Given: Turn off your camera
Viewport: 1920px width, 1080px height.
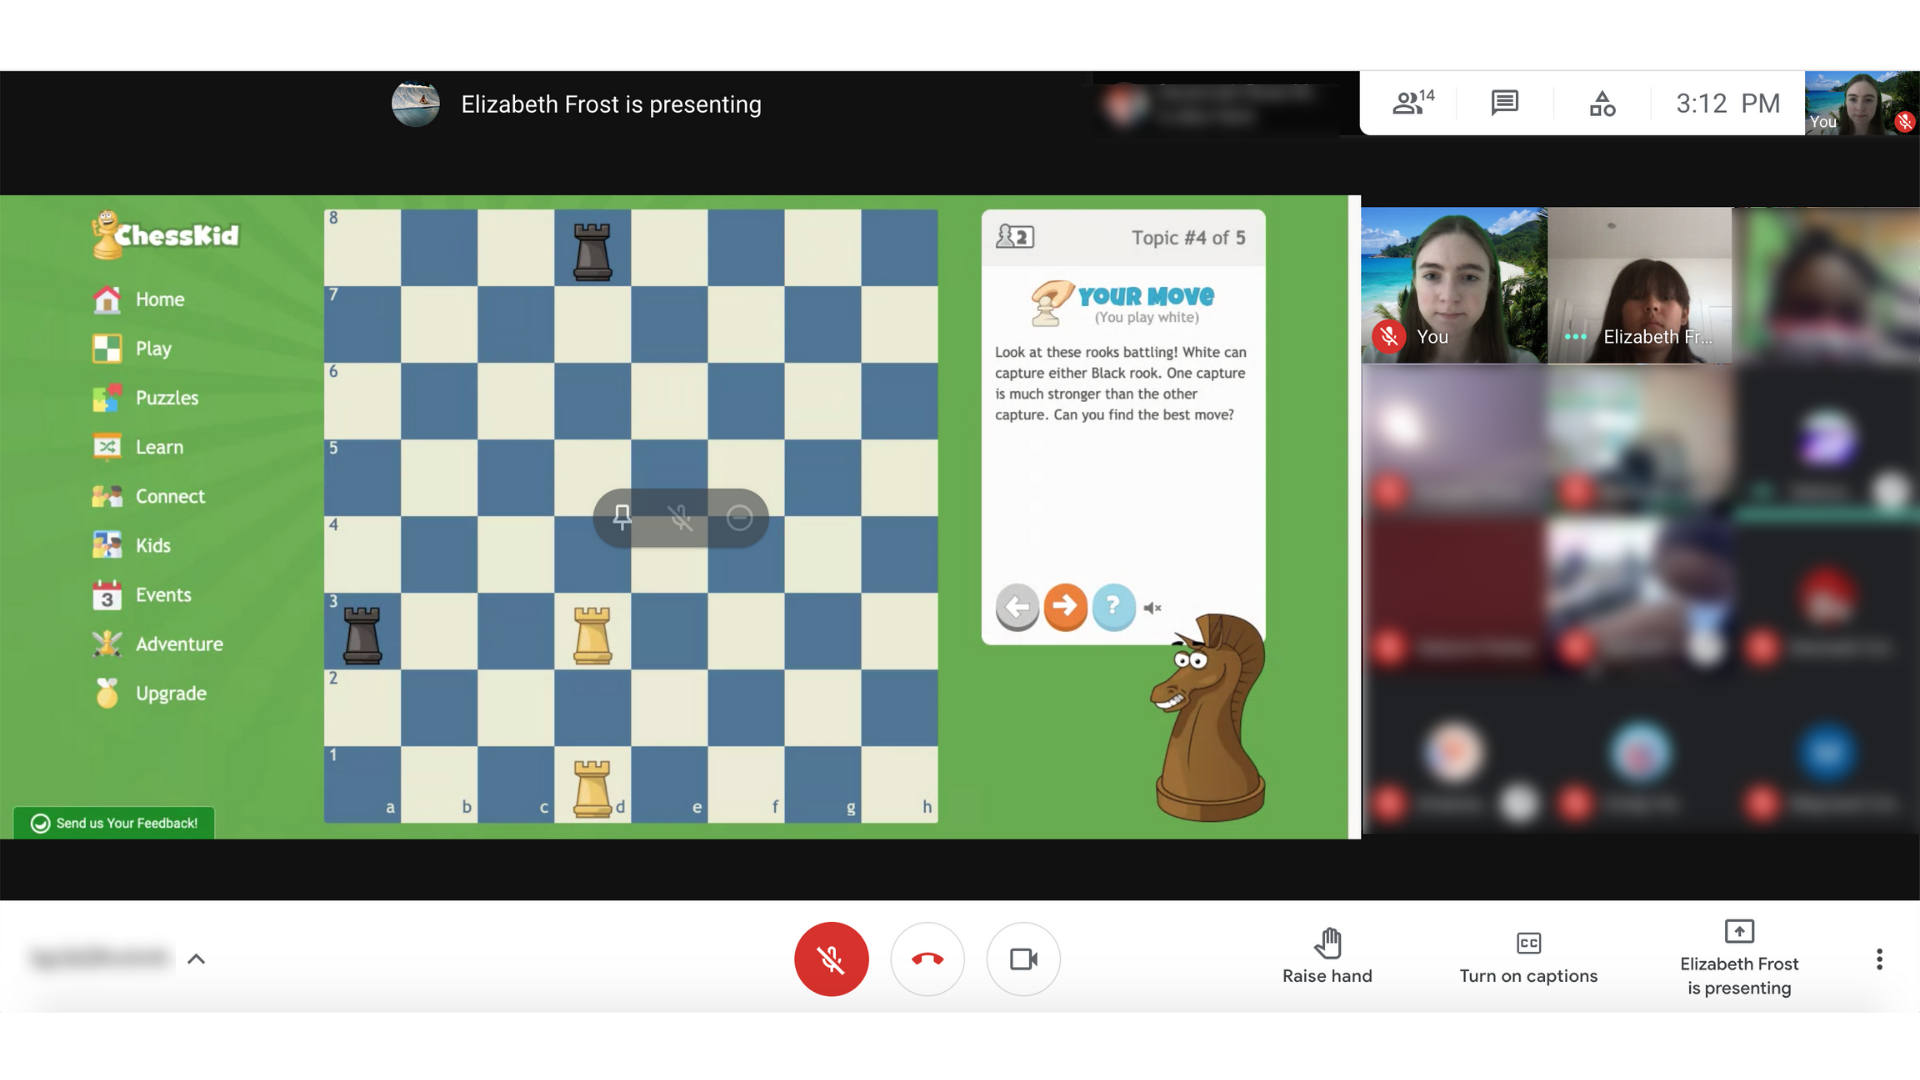Looking at the screenshot, I should click(1023, 959).
